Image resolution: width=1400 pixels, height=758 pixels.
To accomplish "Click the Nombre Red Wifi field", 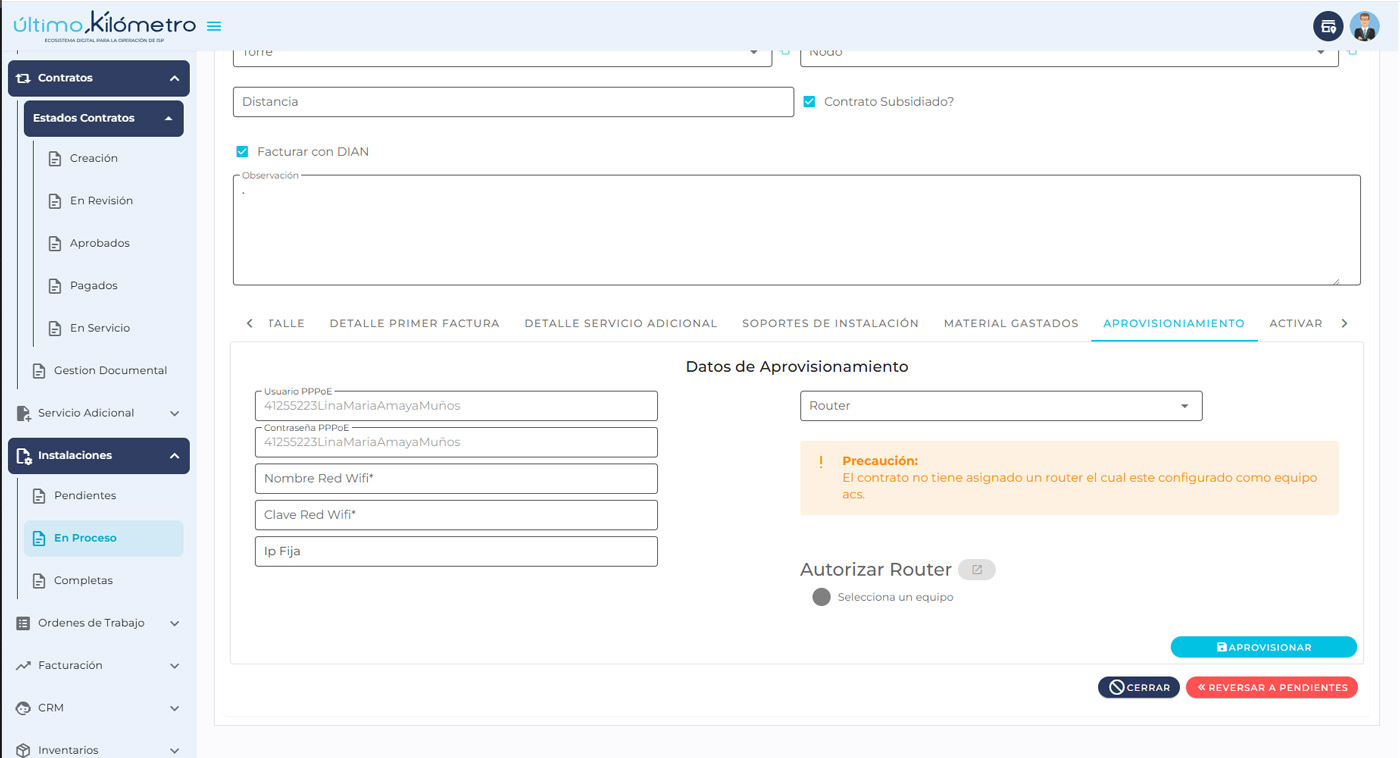I will click(x=456, y=479).
